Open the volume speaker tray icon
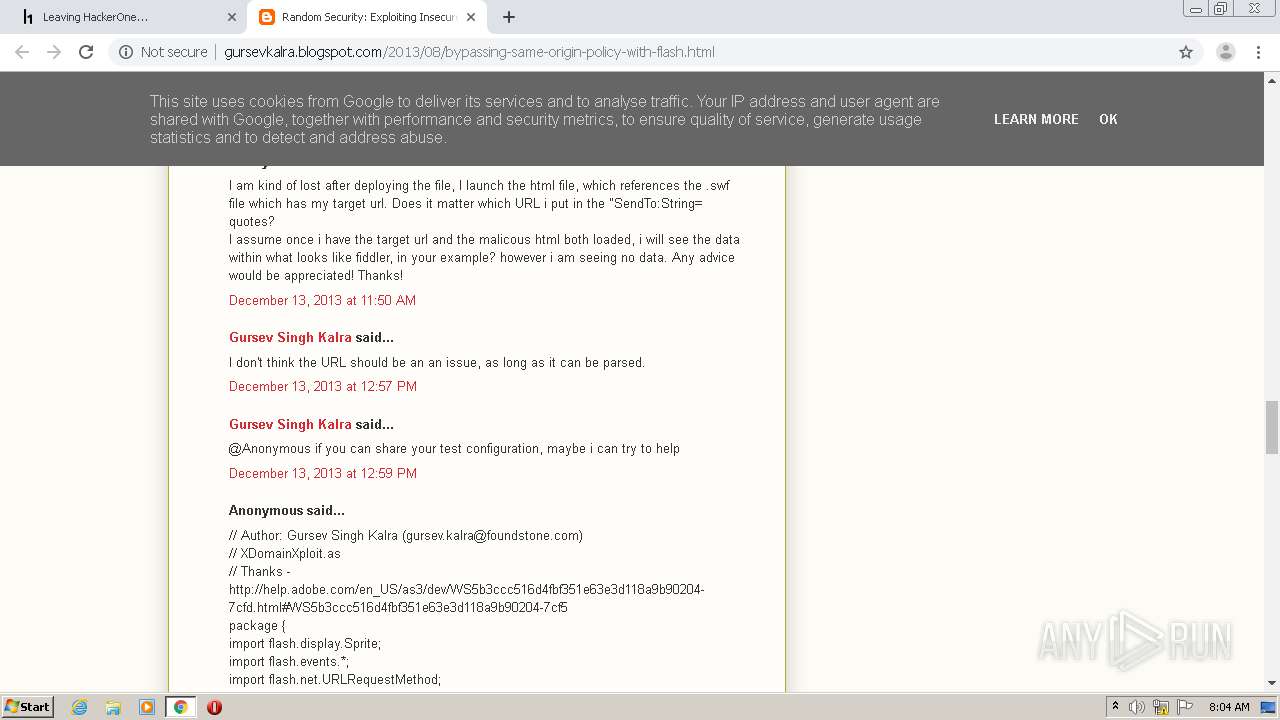The height and width of the screenshot is (720, 1280). [1137, 707]
